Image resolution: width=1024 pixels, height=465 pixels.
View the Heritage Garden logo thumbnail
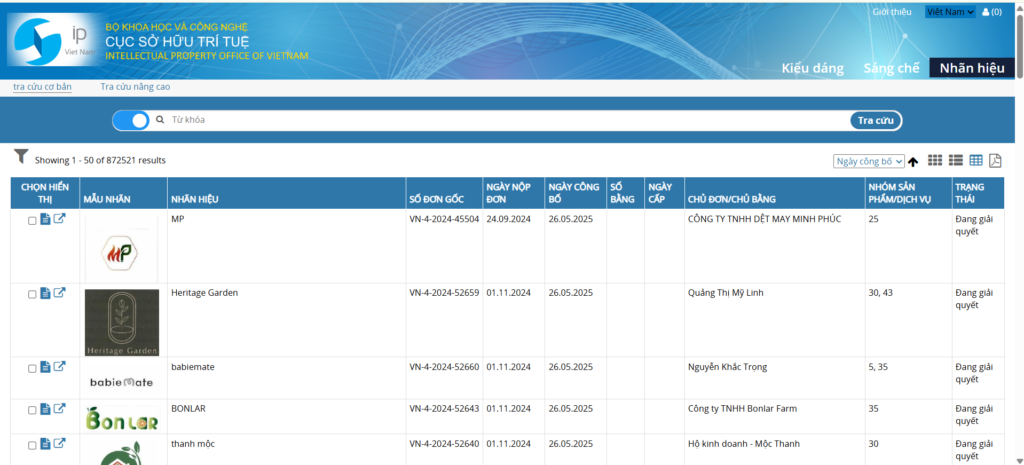coord(121,323)
